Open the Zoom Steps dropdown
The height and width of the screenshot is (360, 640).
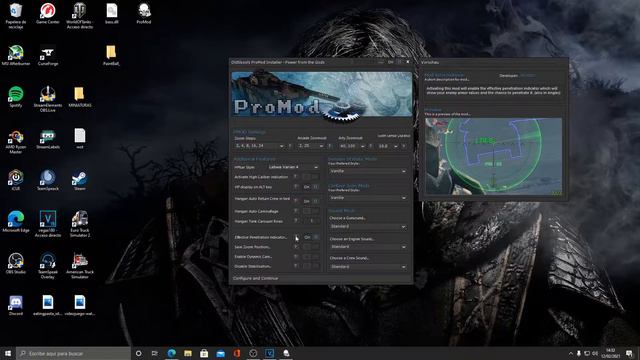[259, 146]
